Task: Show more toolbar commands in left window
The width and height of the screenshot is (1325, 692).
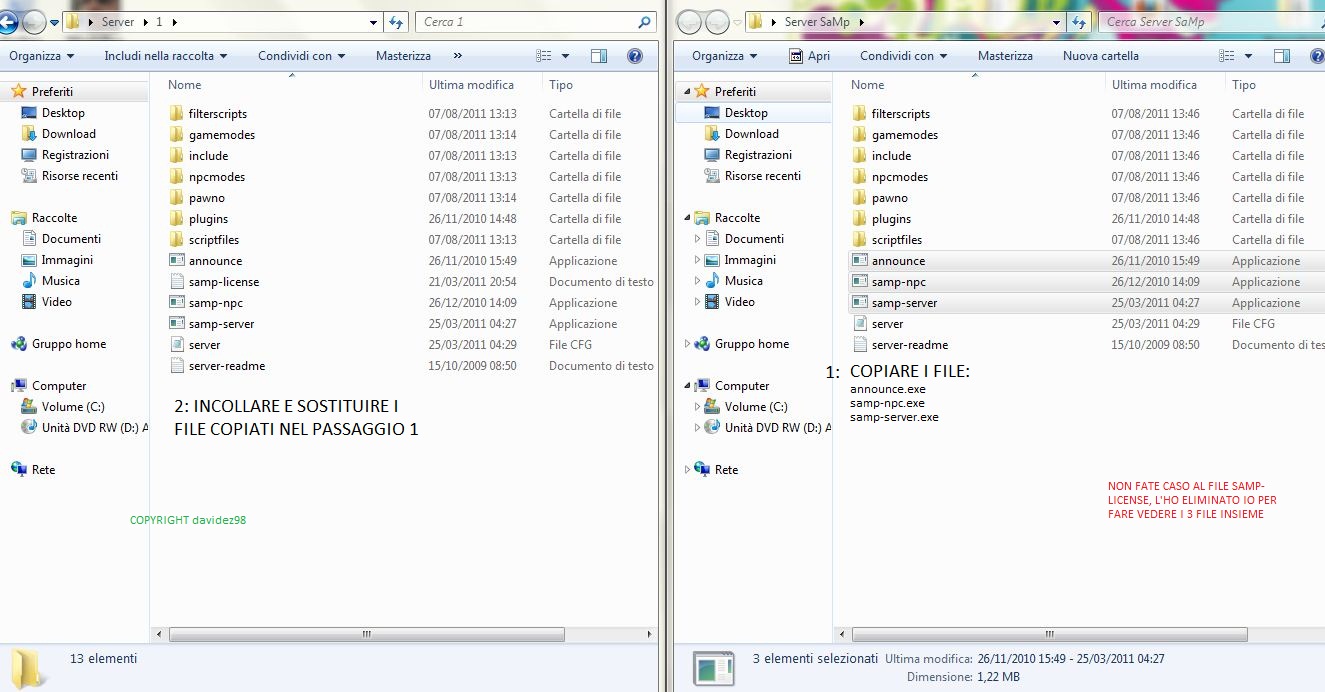Action: pos(458,56)
